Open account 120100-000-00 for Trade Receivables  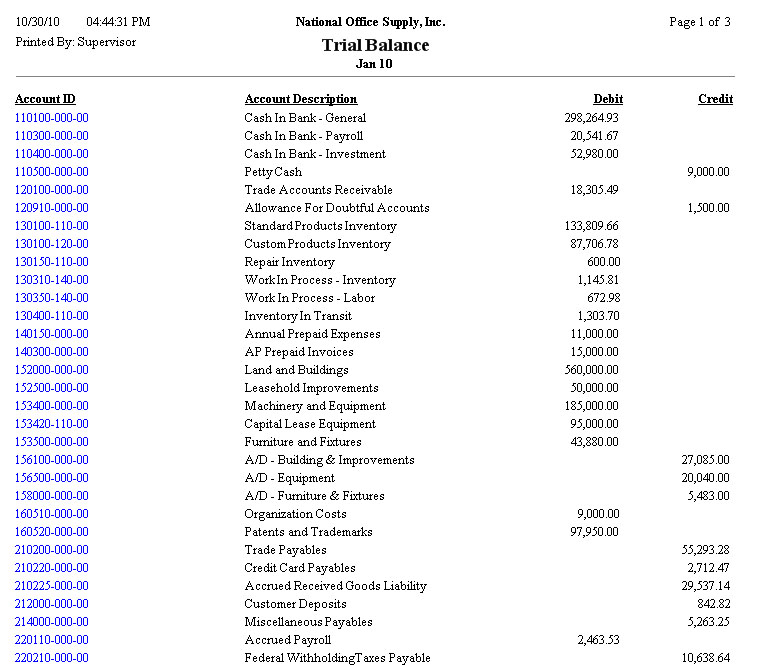point(52,190)
